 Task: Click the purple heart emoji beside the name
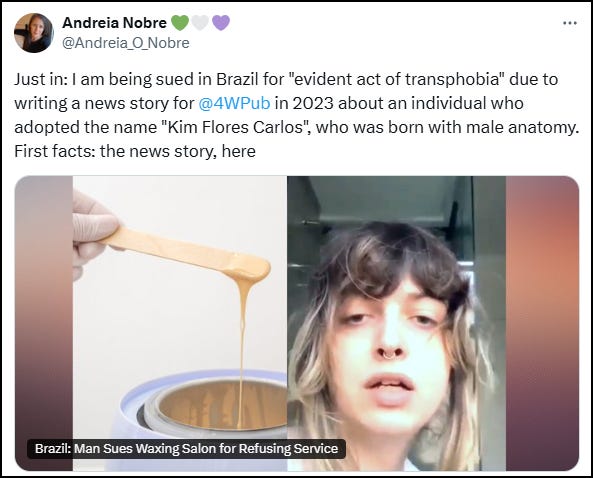[220, 23]
